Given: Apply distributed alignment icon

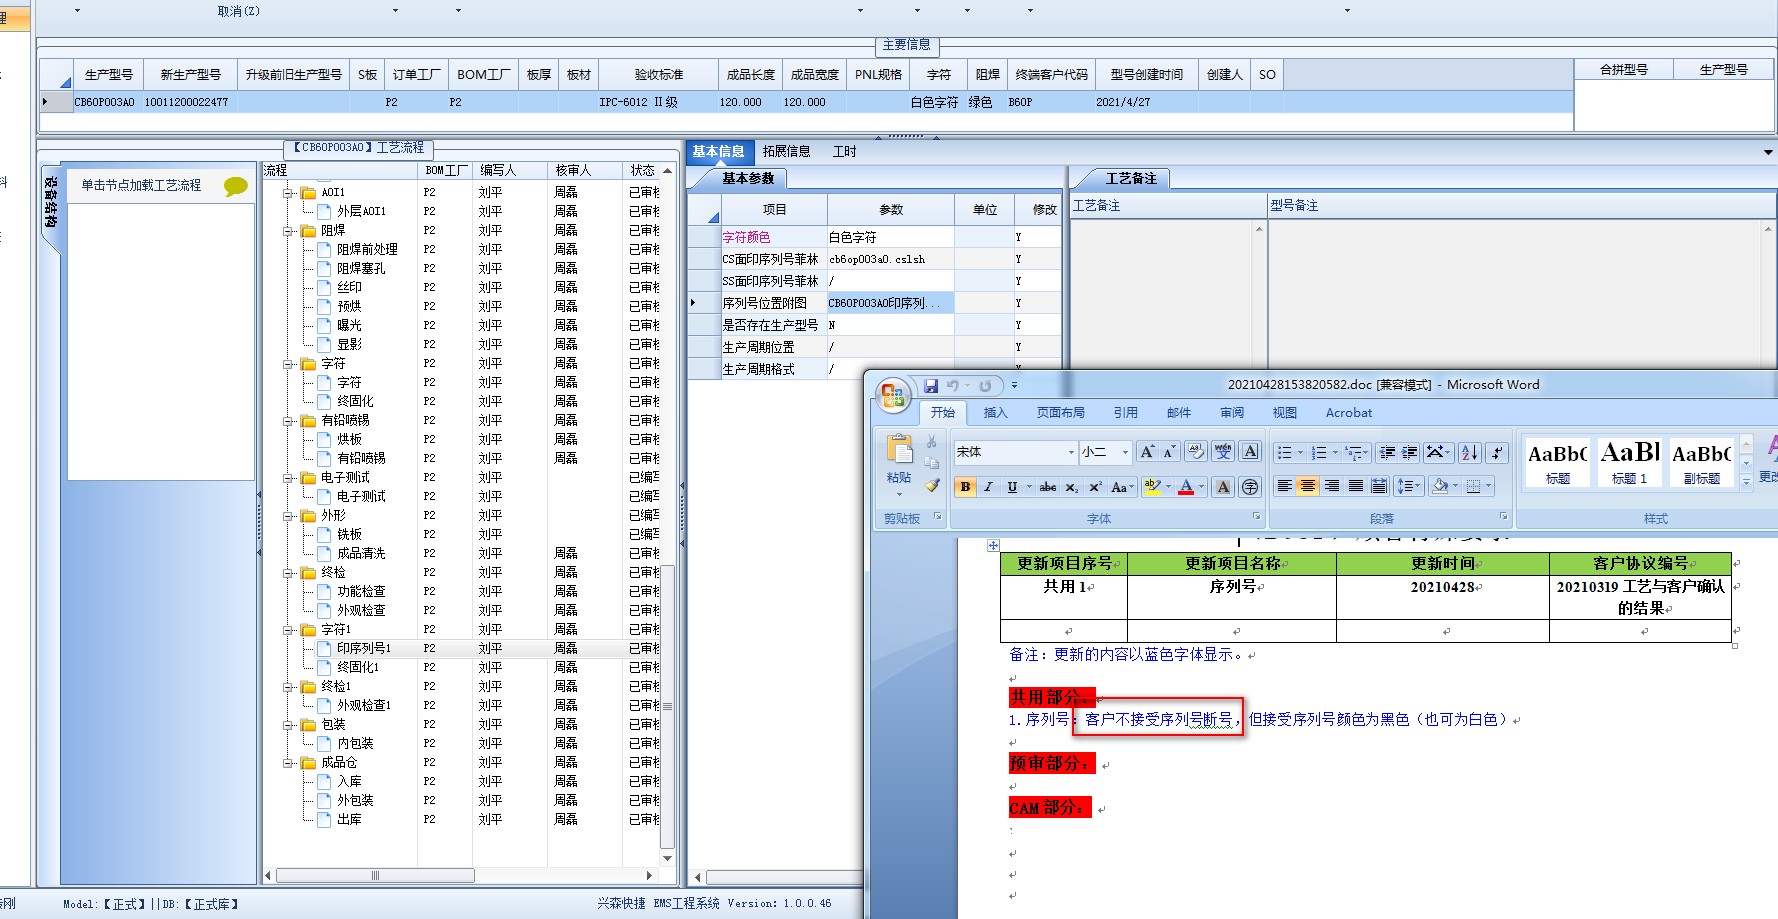Looking at the screenshot, I should (1379, 486).
